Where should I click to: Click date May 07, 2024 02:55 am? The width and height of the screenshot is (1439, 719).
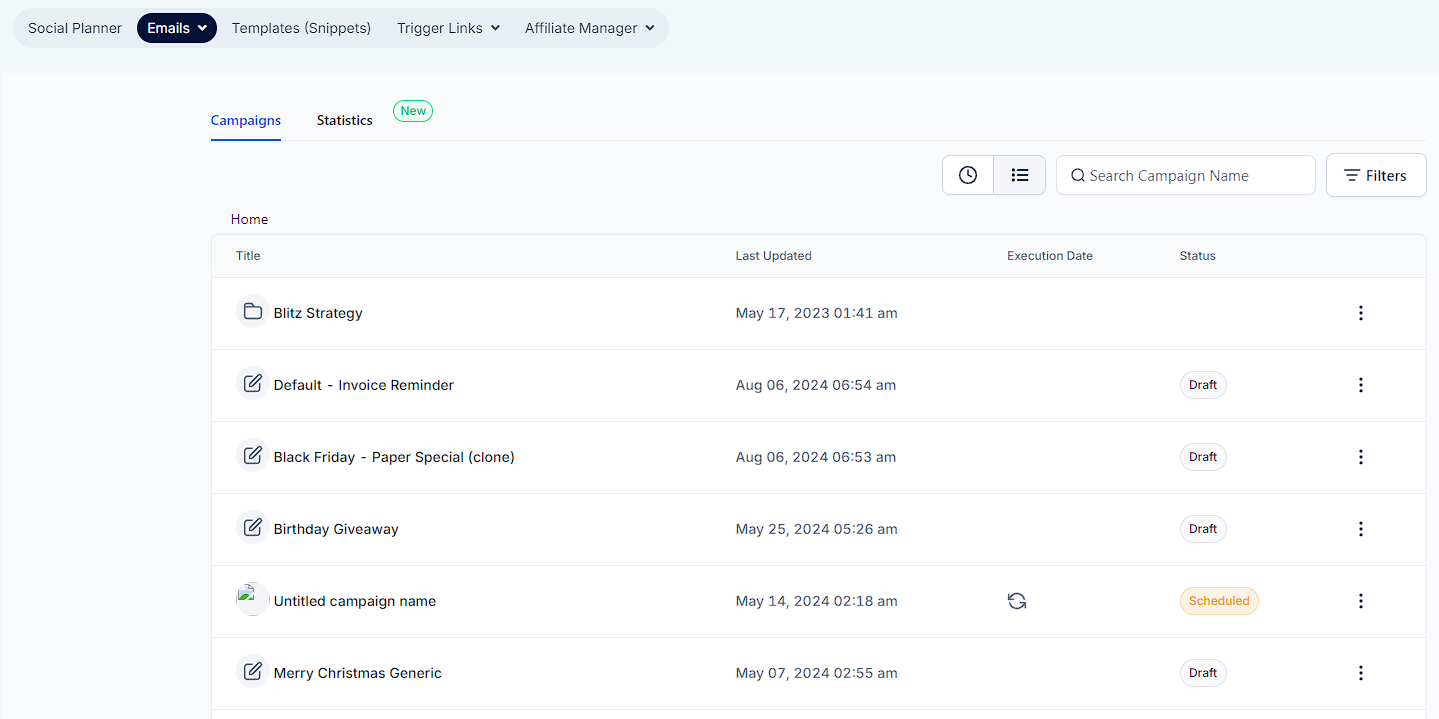coord(817,673)
